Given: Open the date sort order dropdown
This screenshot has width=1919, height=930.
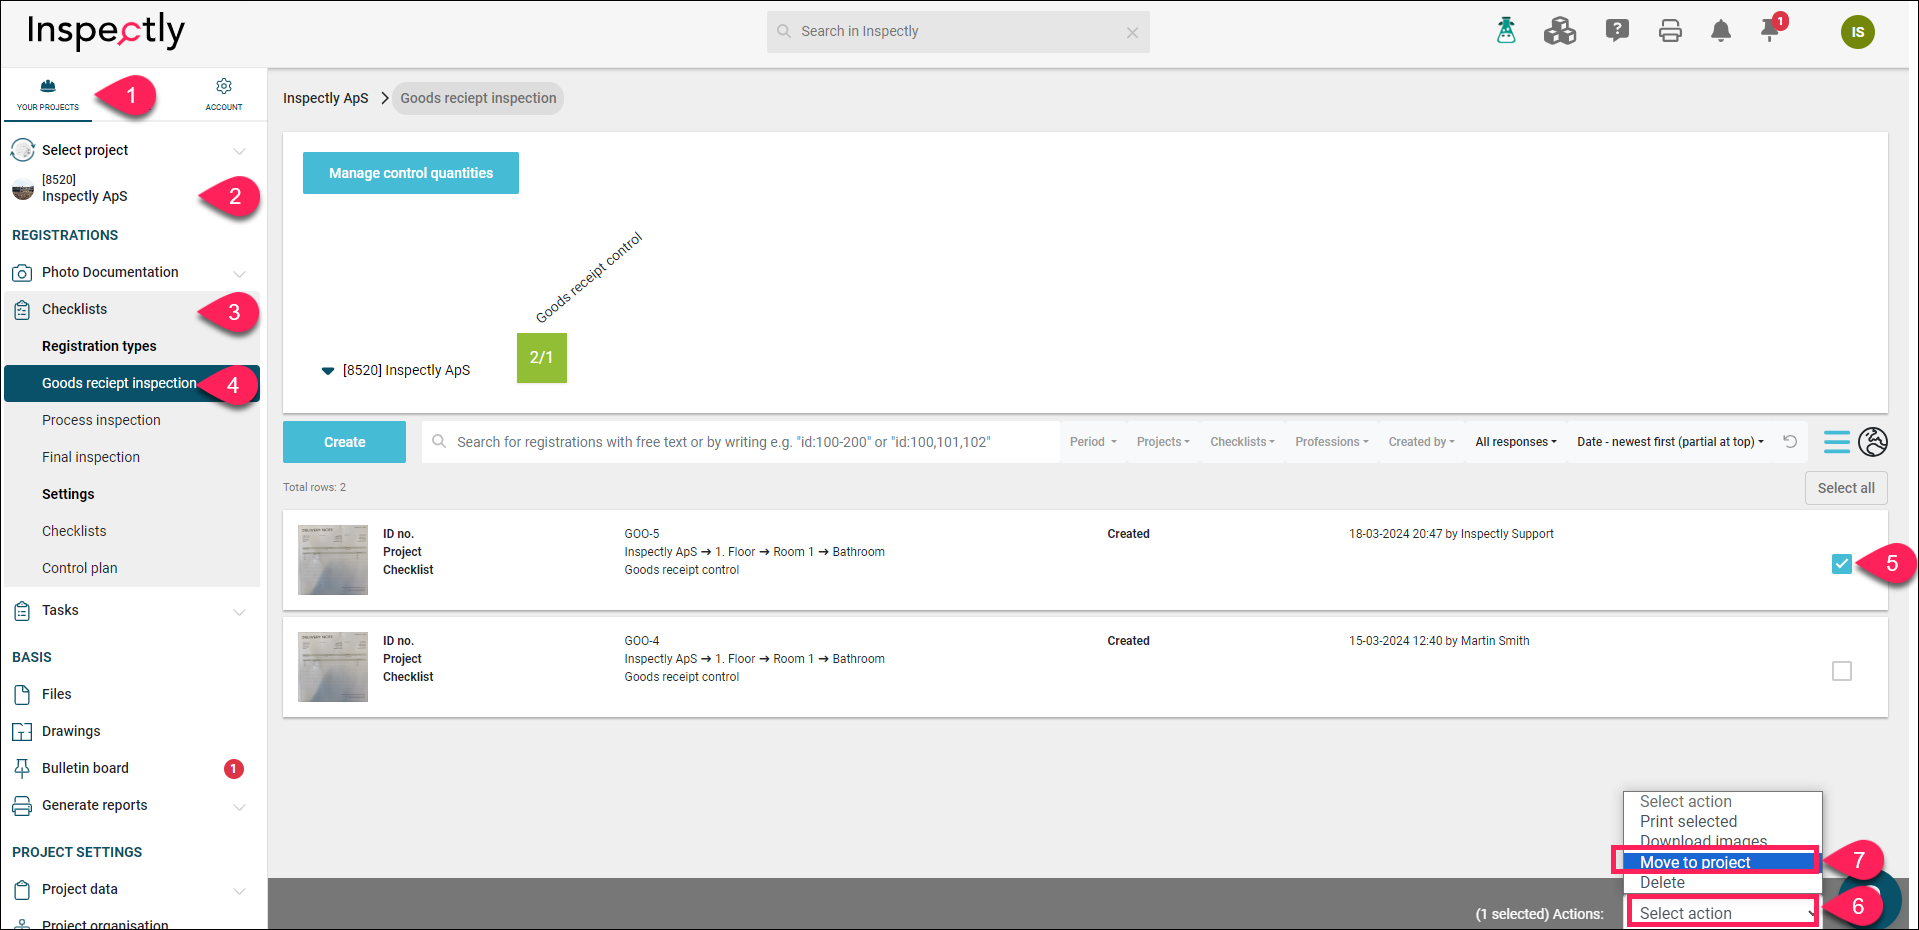Looking at the screenshot, I should pyautogui.click(x=1670, y=442).
